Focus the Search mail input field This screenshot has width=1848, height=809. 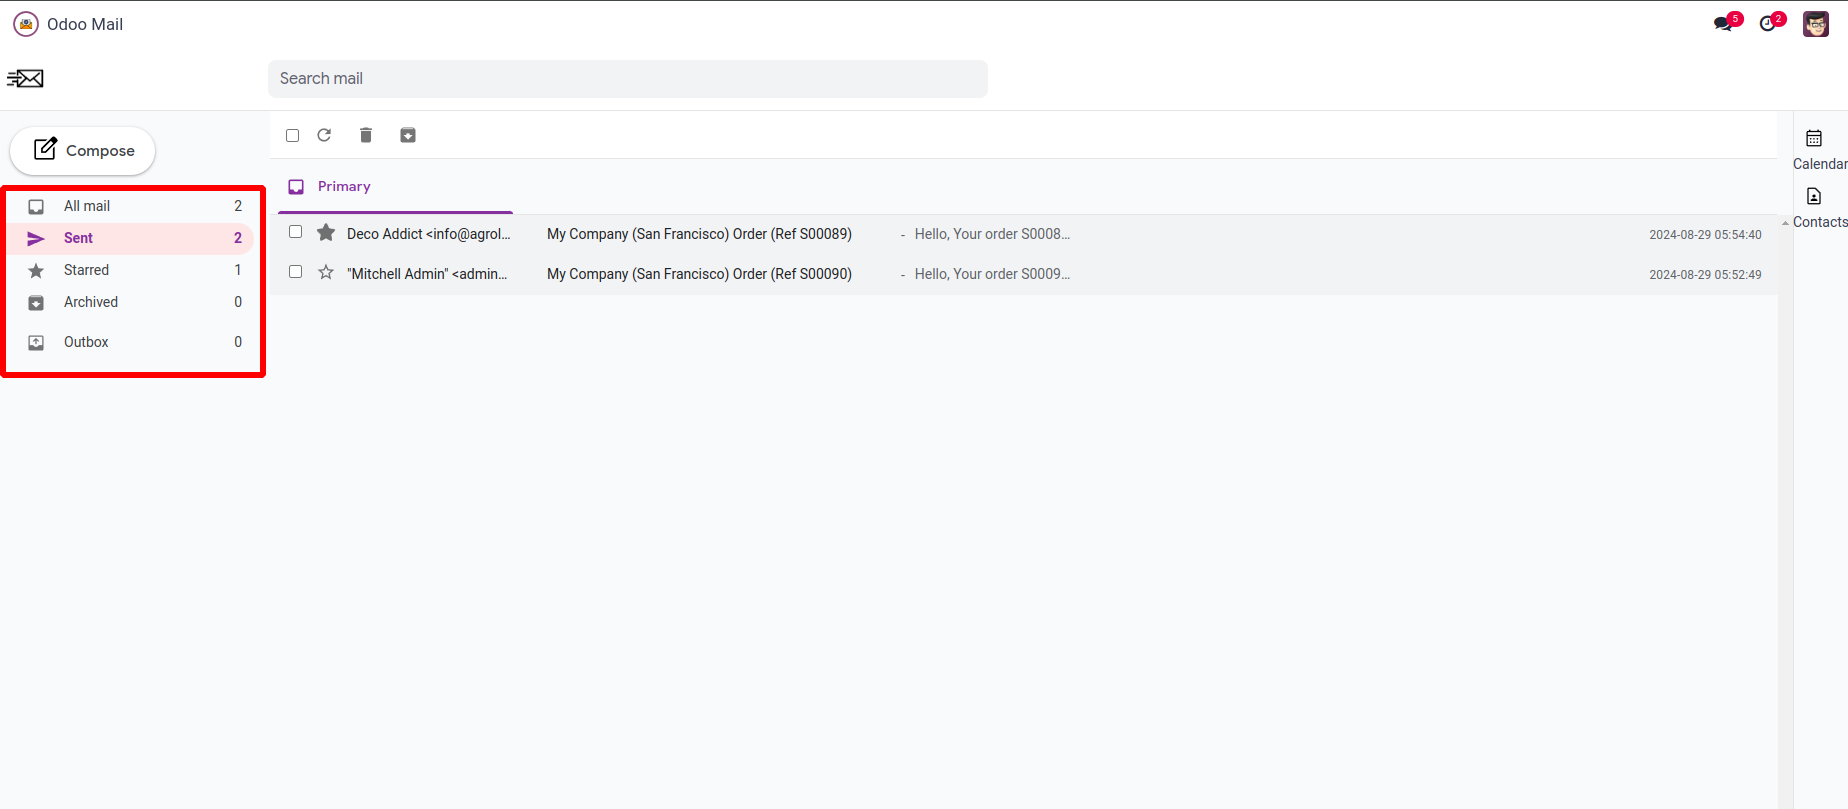(x=628, y=79)
